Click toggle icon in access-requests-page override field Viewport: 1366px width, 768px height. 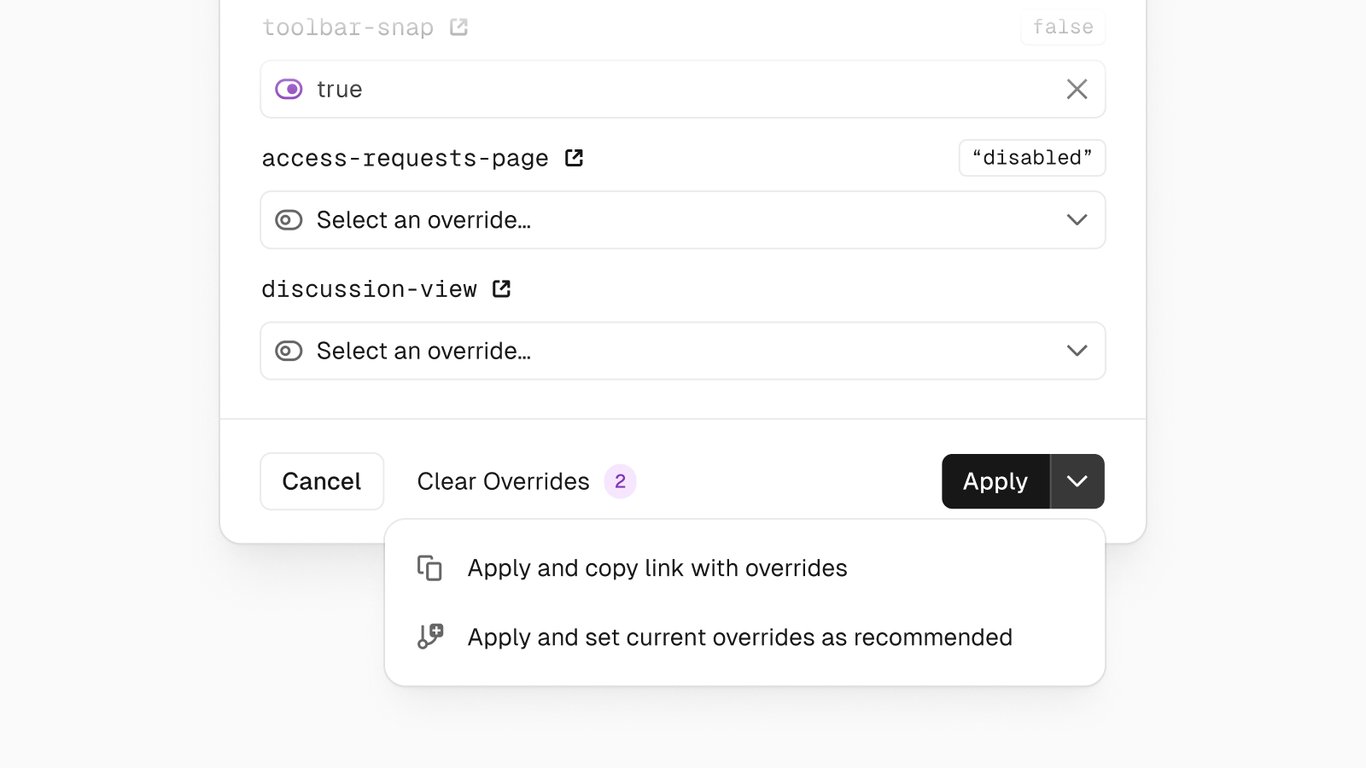[x=289, y=220]
